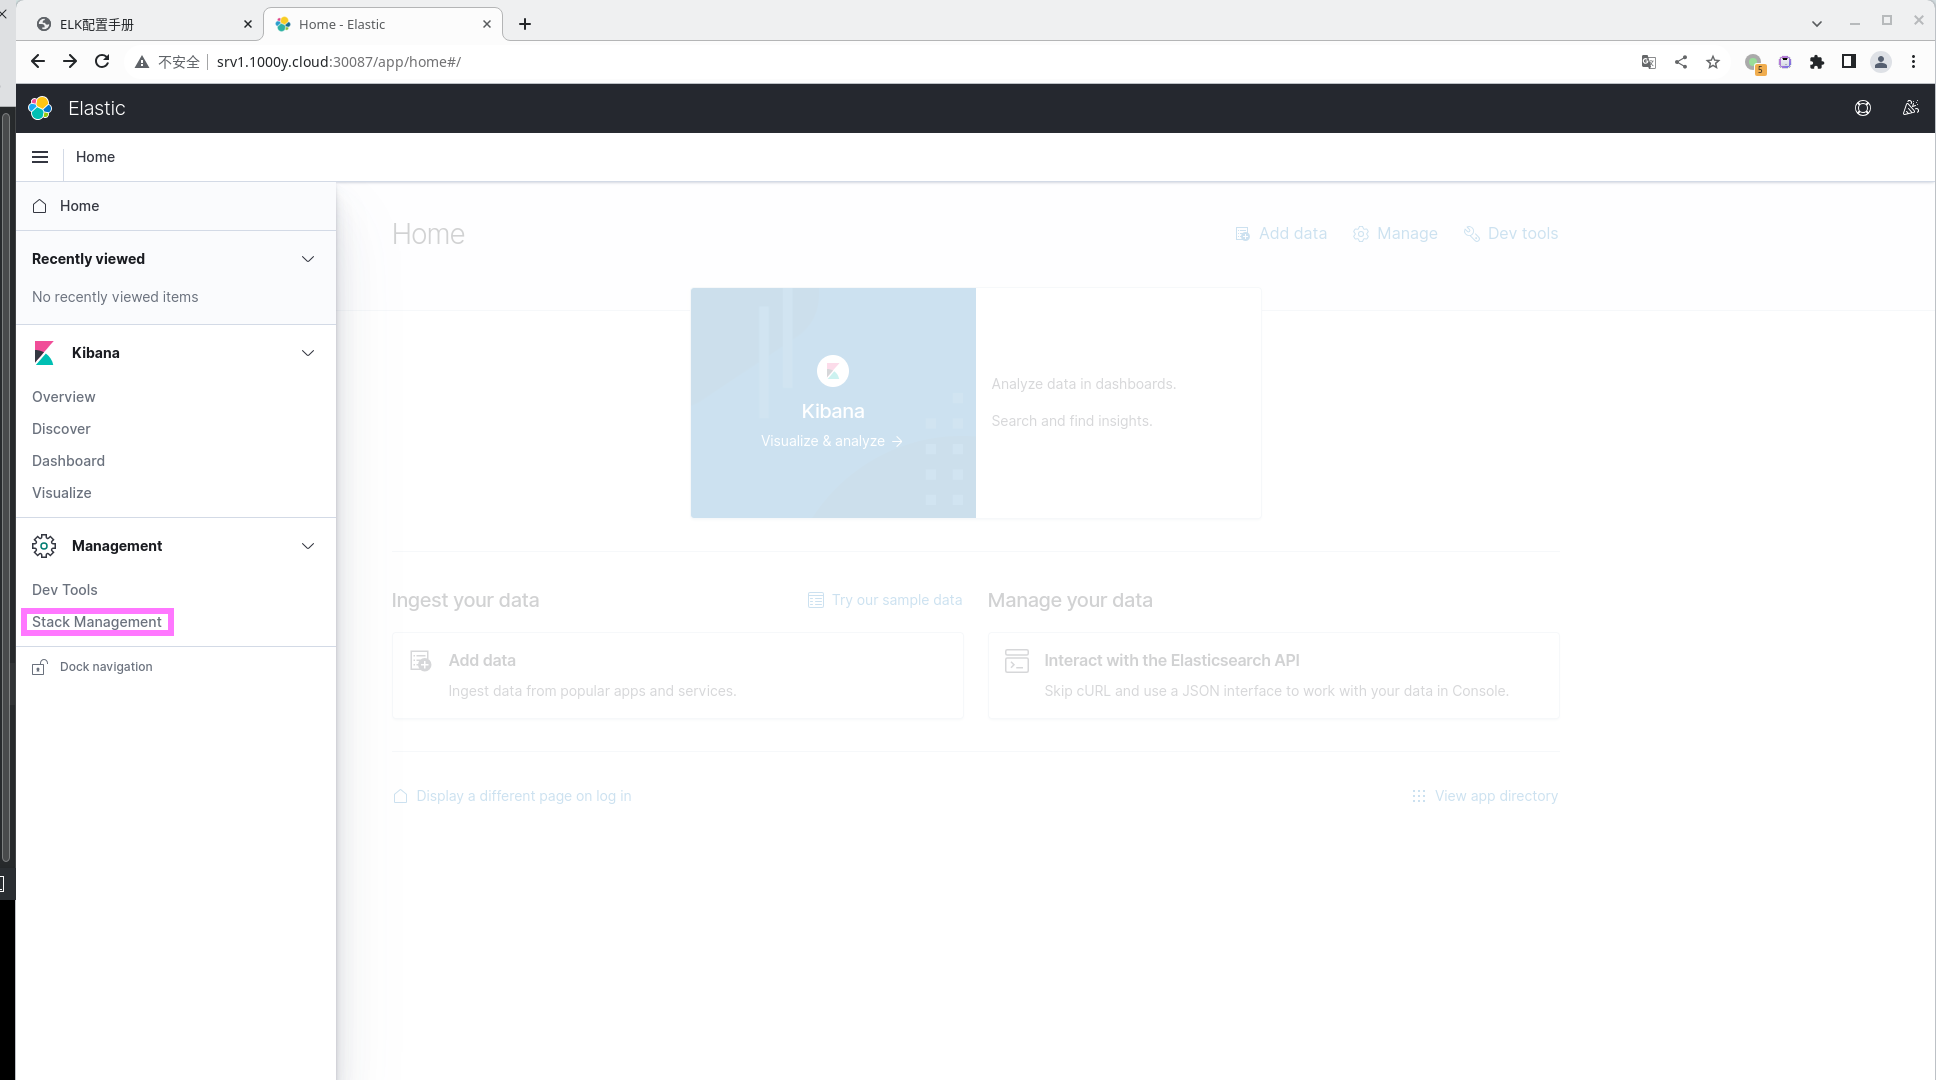Viewport: 1936px width, 1080px height.
Task: Click Interact with the Elasticsearch API card
Action: (x=1273, y=675)
